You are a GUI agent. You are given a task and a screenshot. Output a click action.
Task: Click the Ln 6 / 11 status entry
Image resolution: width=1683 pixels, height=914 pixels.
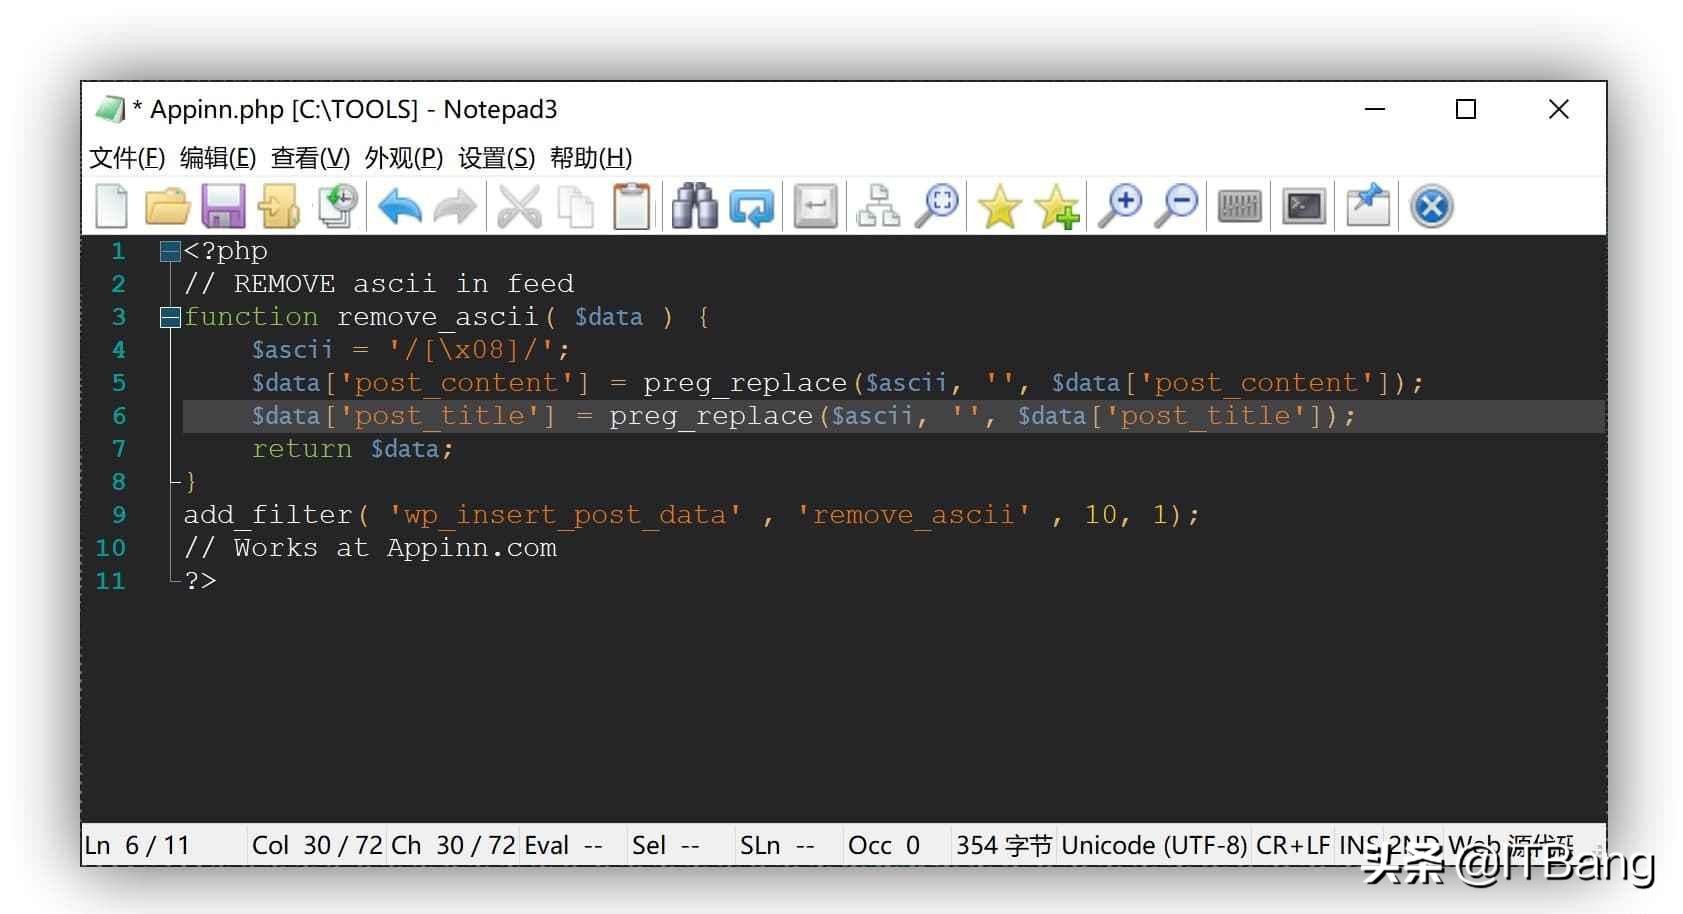point(137,845)
